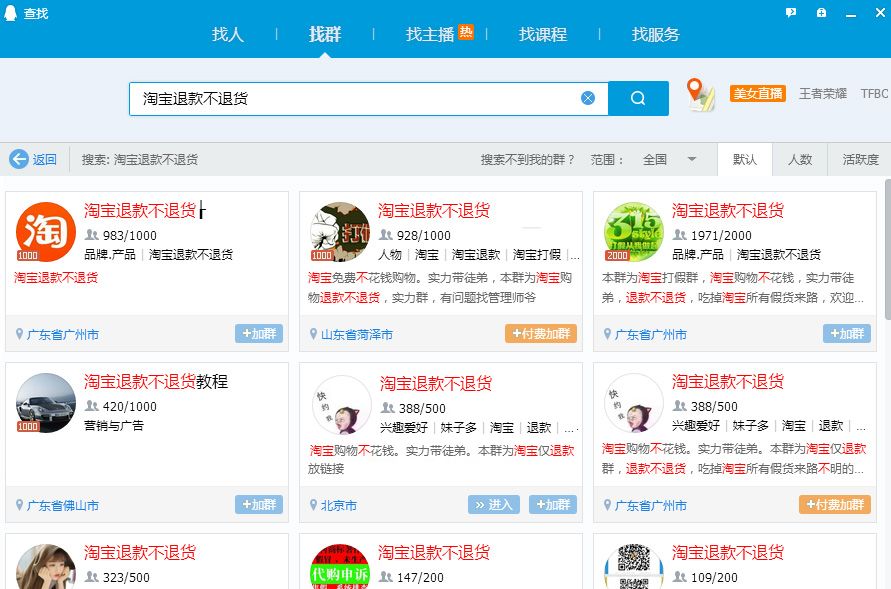Join the 983/1000 group with +加群

[x=259, y=333]
